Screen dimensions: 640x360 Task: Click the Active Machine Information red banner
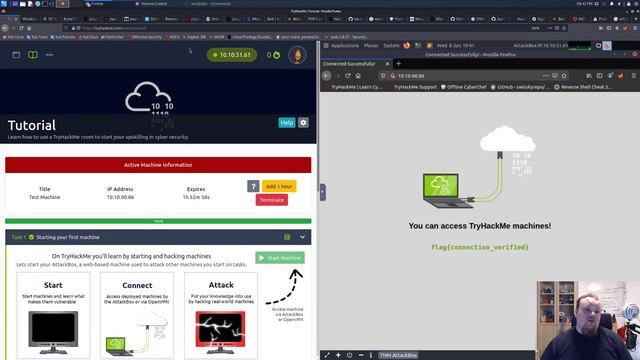pyautogui.click(x=158, y=165)
